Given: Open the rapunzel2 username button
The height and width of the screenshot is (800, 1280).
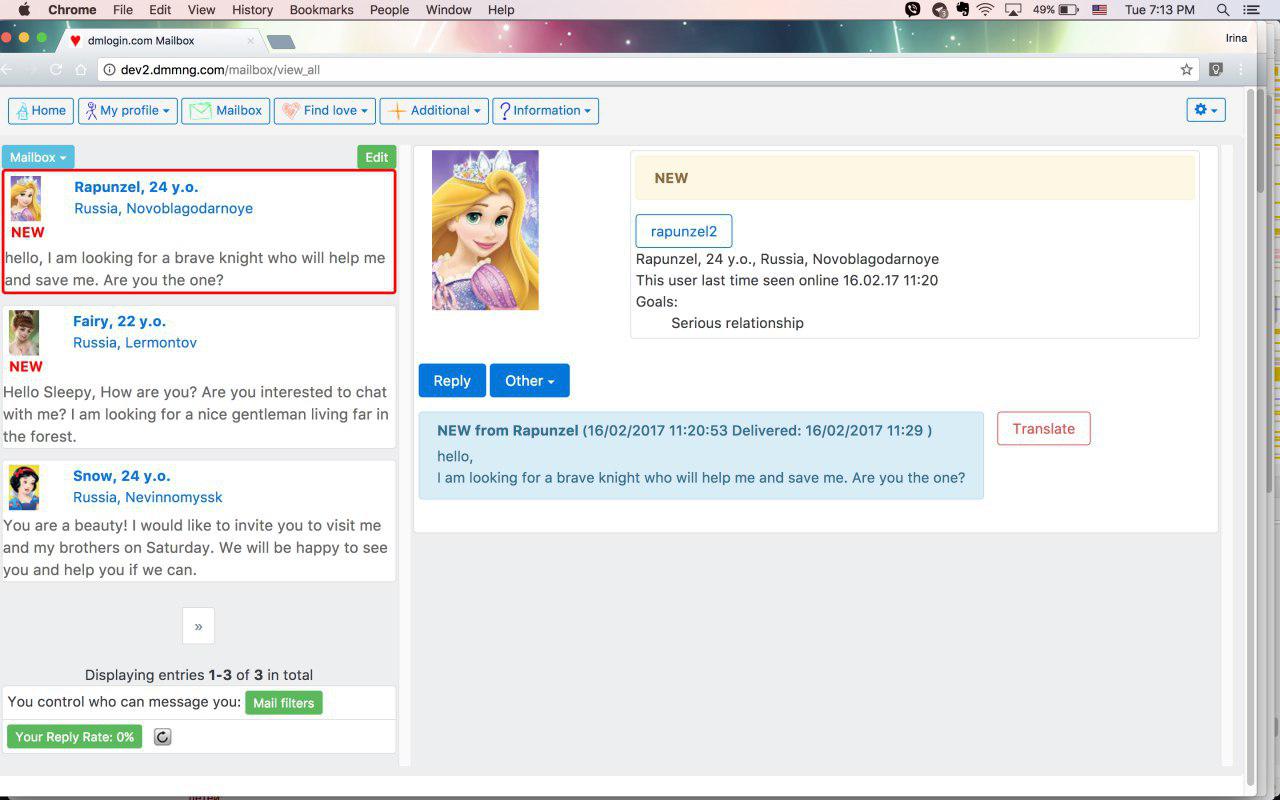Looking at the screenshot, I should (684, 231).
